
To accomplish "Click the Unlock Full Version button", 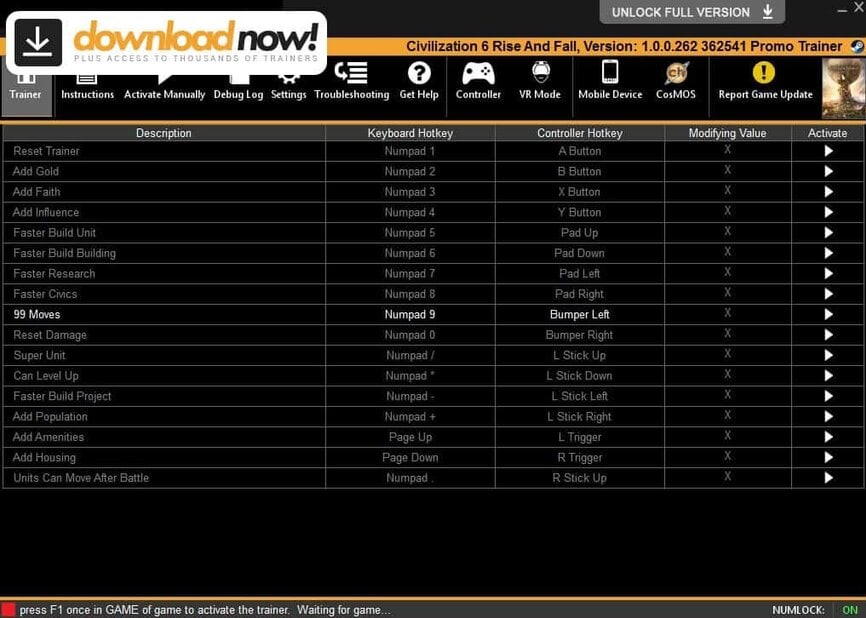I will tap(692, 12).
